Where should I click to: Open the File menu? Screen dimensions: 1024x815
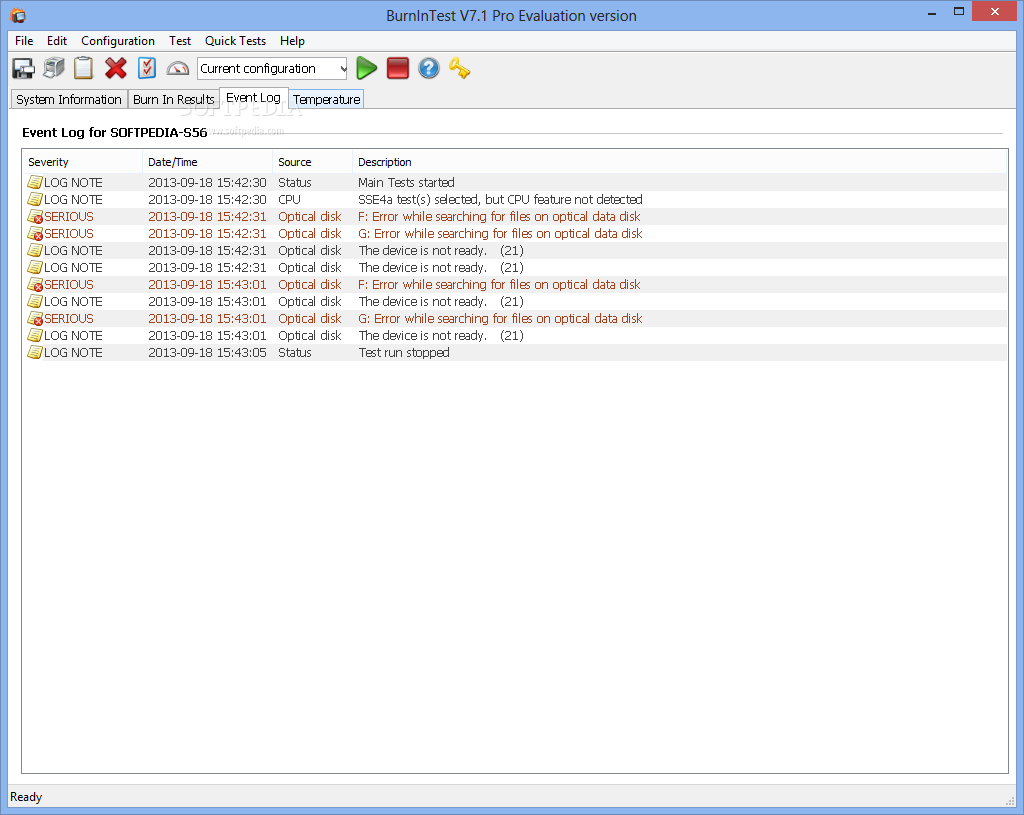pyautogui.click(x=24, y=40)
